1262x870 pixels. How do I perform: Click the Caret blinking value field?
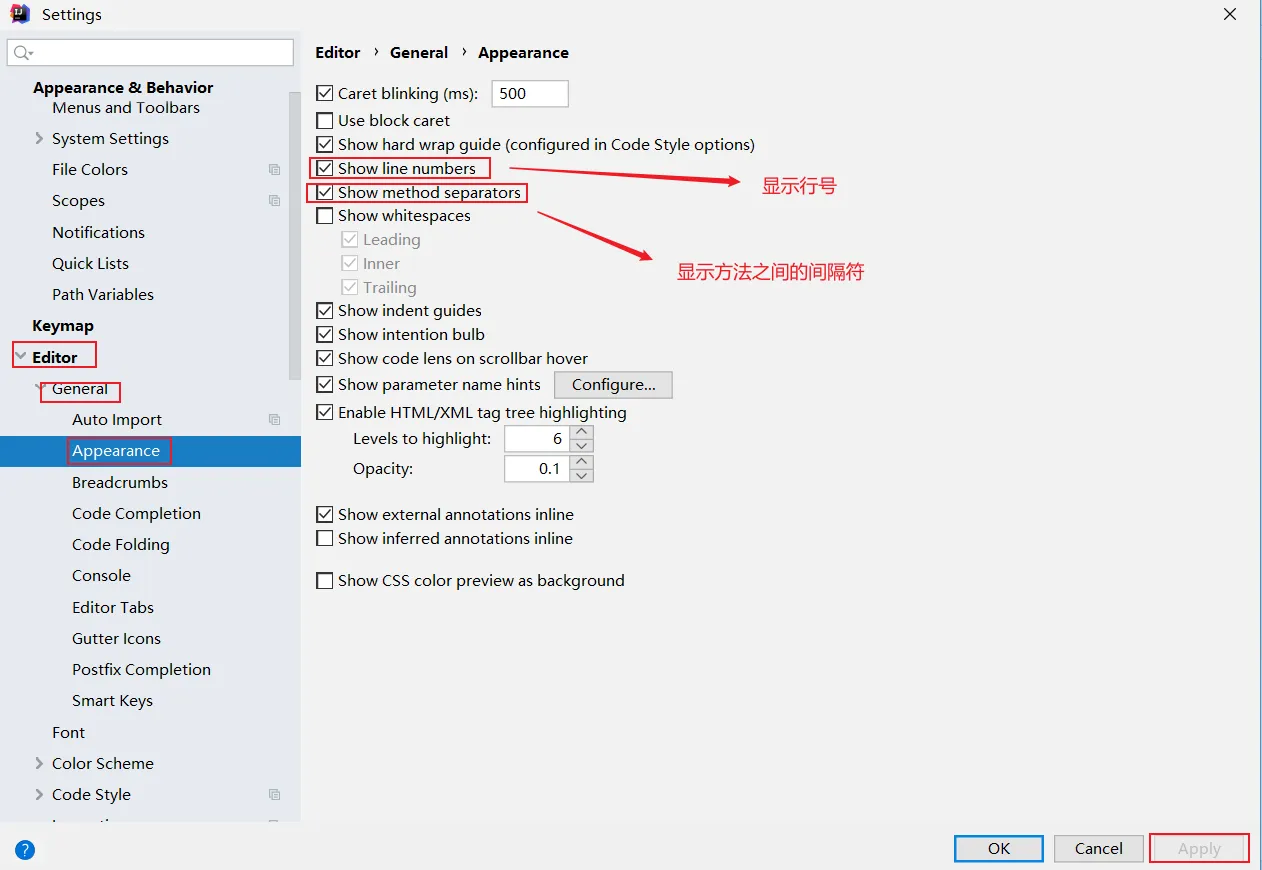[529, 94]
